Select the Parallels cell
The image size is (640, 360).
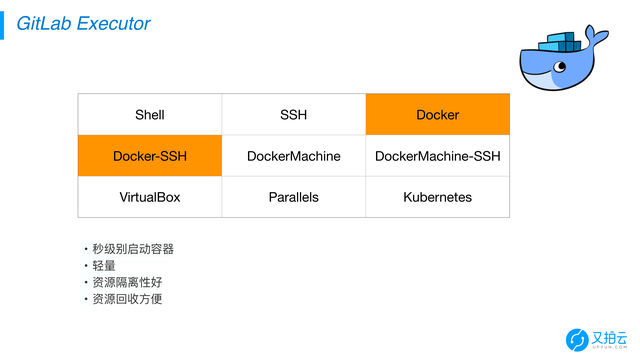(x=293, y=197)
